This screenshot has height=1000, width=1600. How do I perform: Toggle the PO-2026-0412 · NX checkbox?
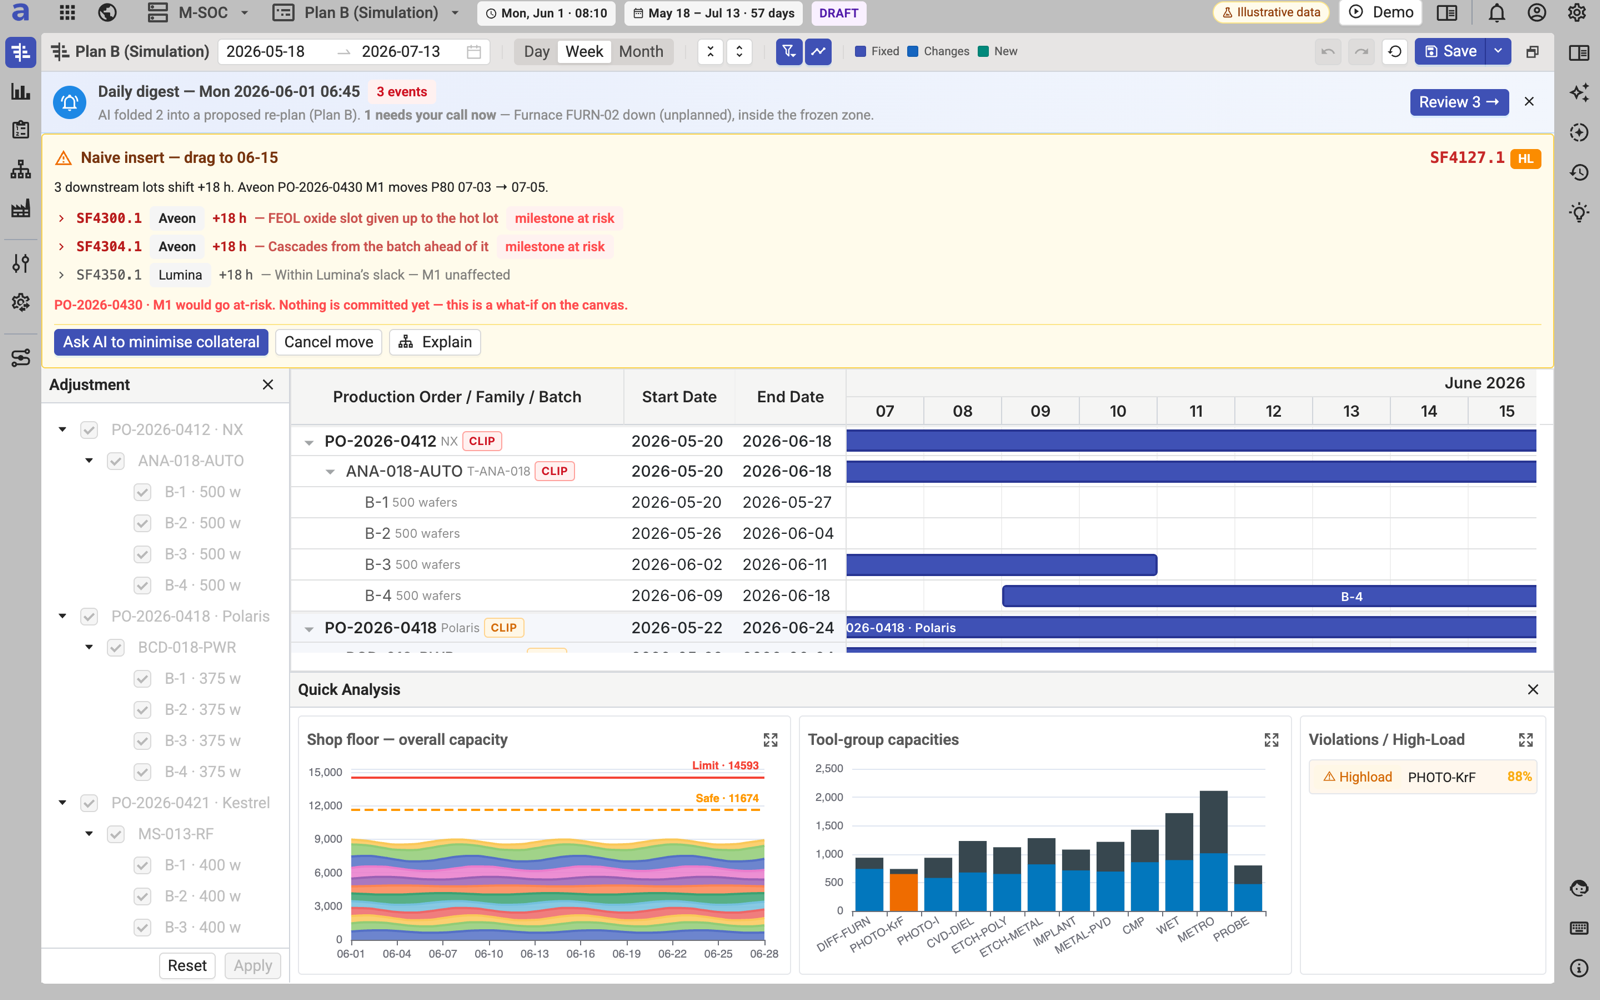click(x=89, y=430)
